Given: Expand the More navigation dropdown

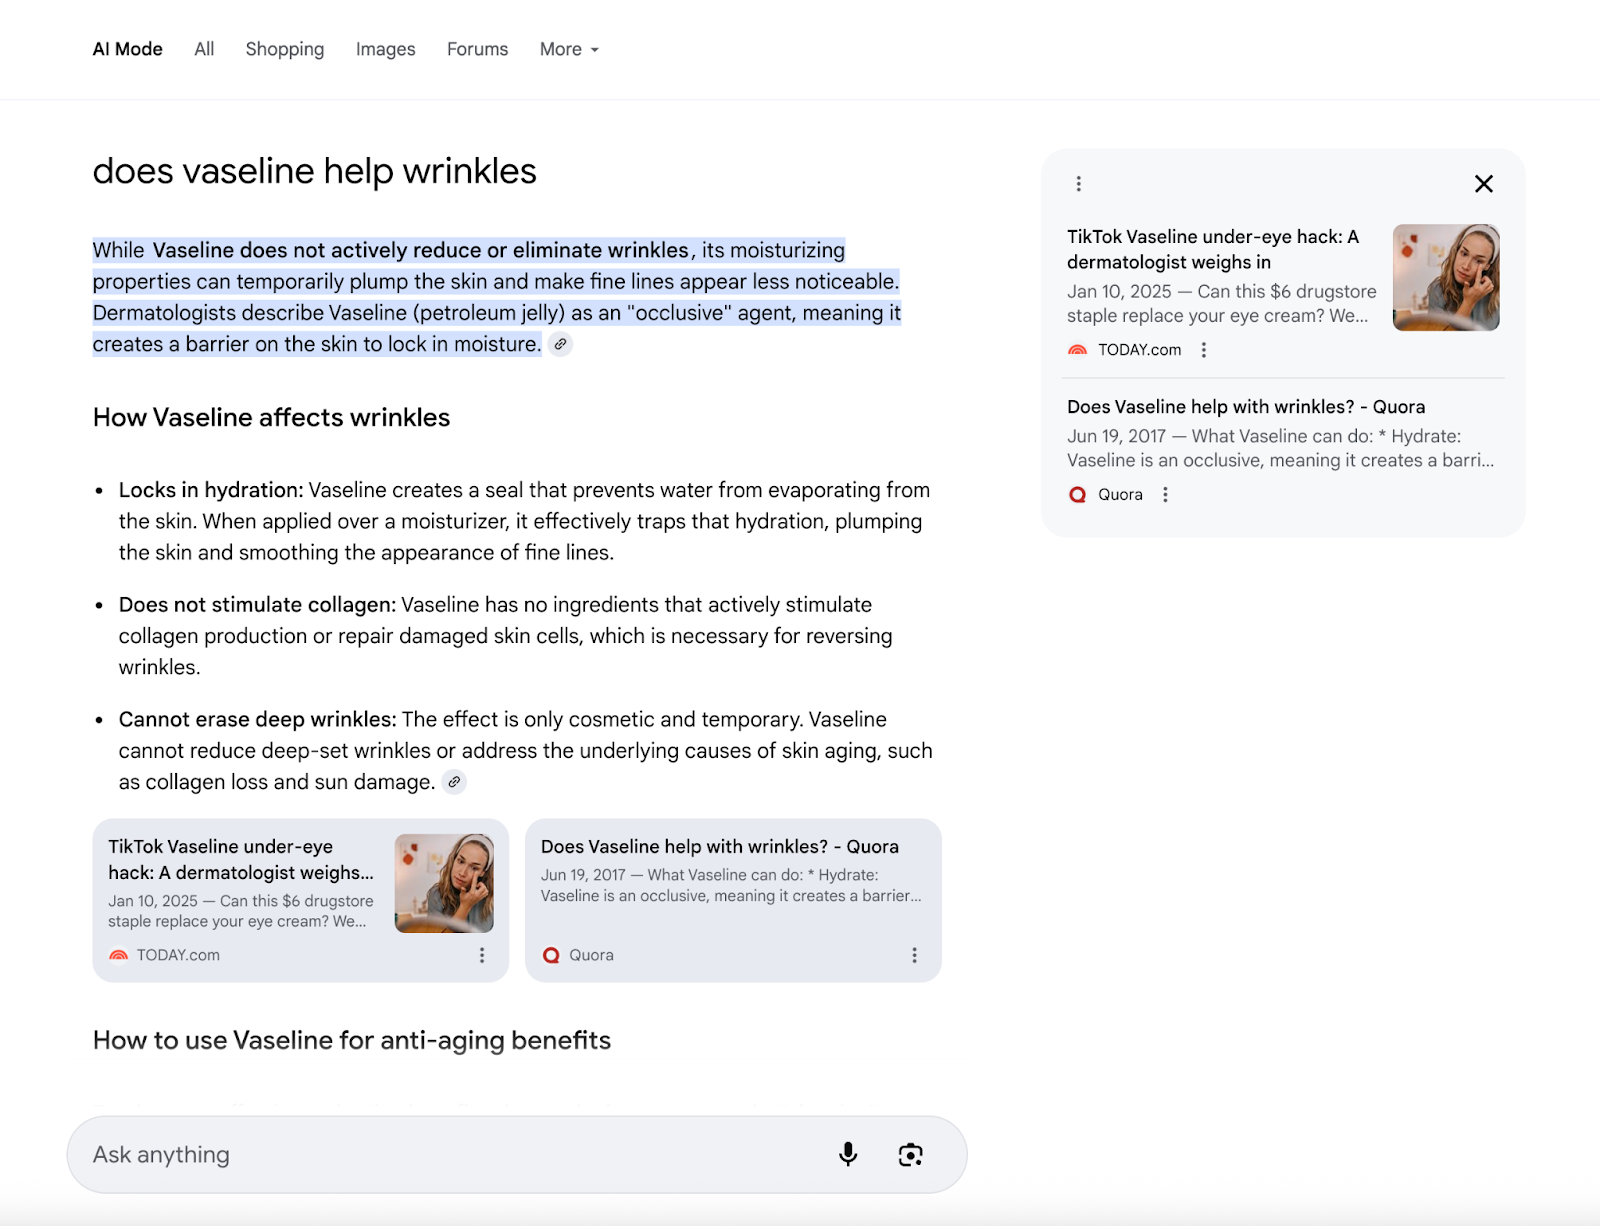Looking at the screenshot, I should pyautogui.click(x=568, y=48).
